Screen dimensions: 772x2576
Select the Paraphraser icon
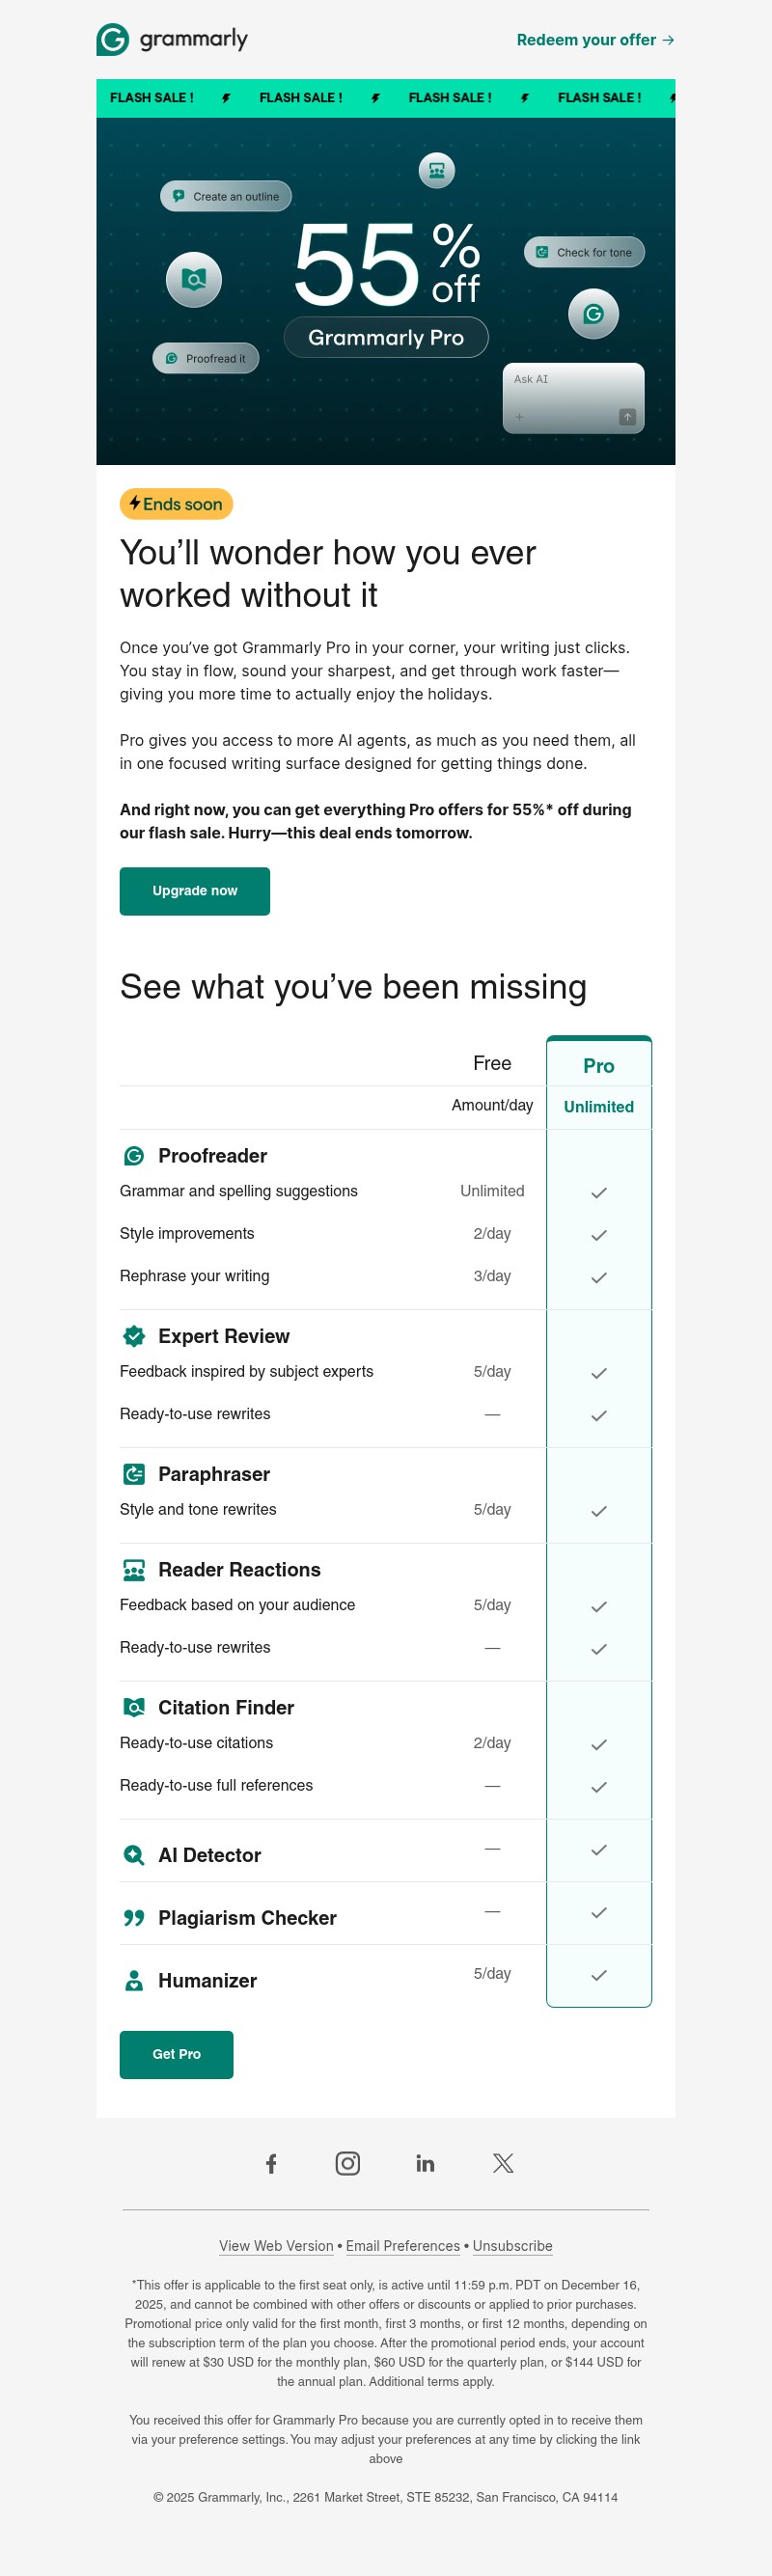[x=135, y=1474]
